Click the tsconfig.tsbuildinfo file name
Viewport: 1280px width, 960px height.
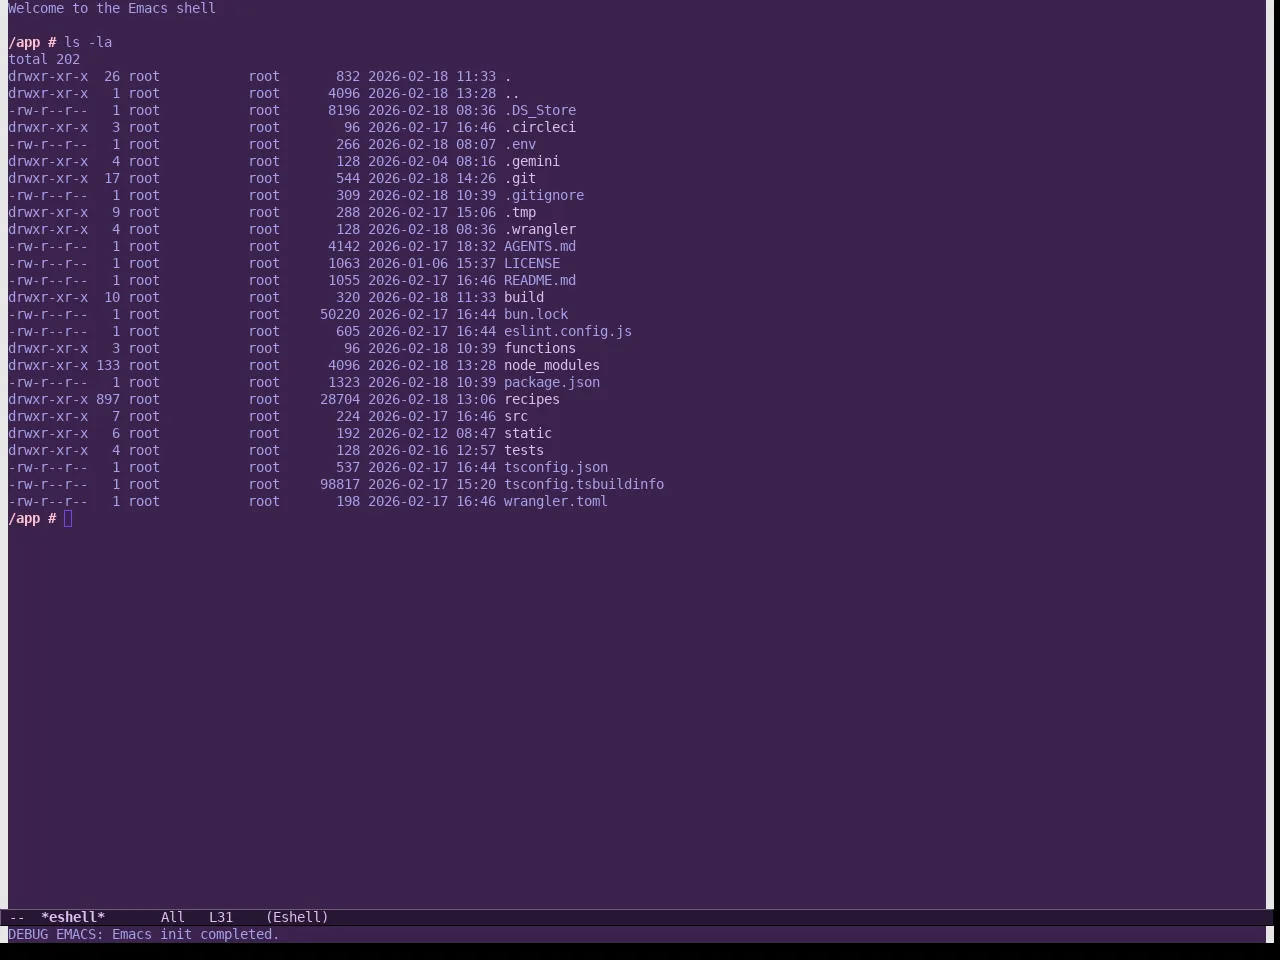click(584, 484)
